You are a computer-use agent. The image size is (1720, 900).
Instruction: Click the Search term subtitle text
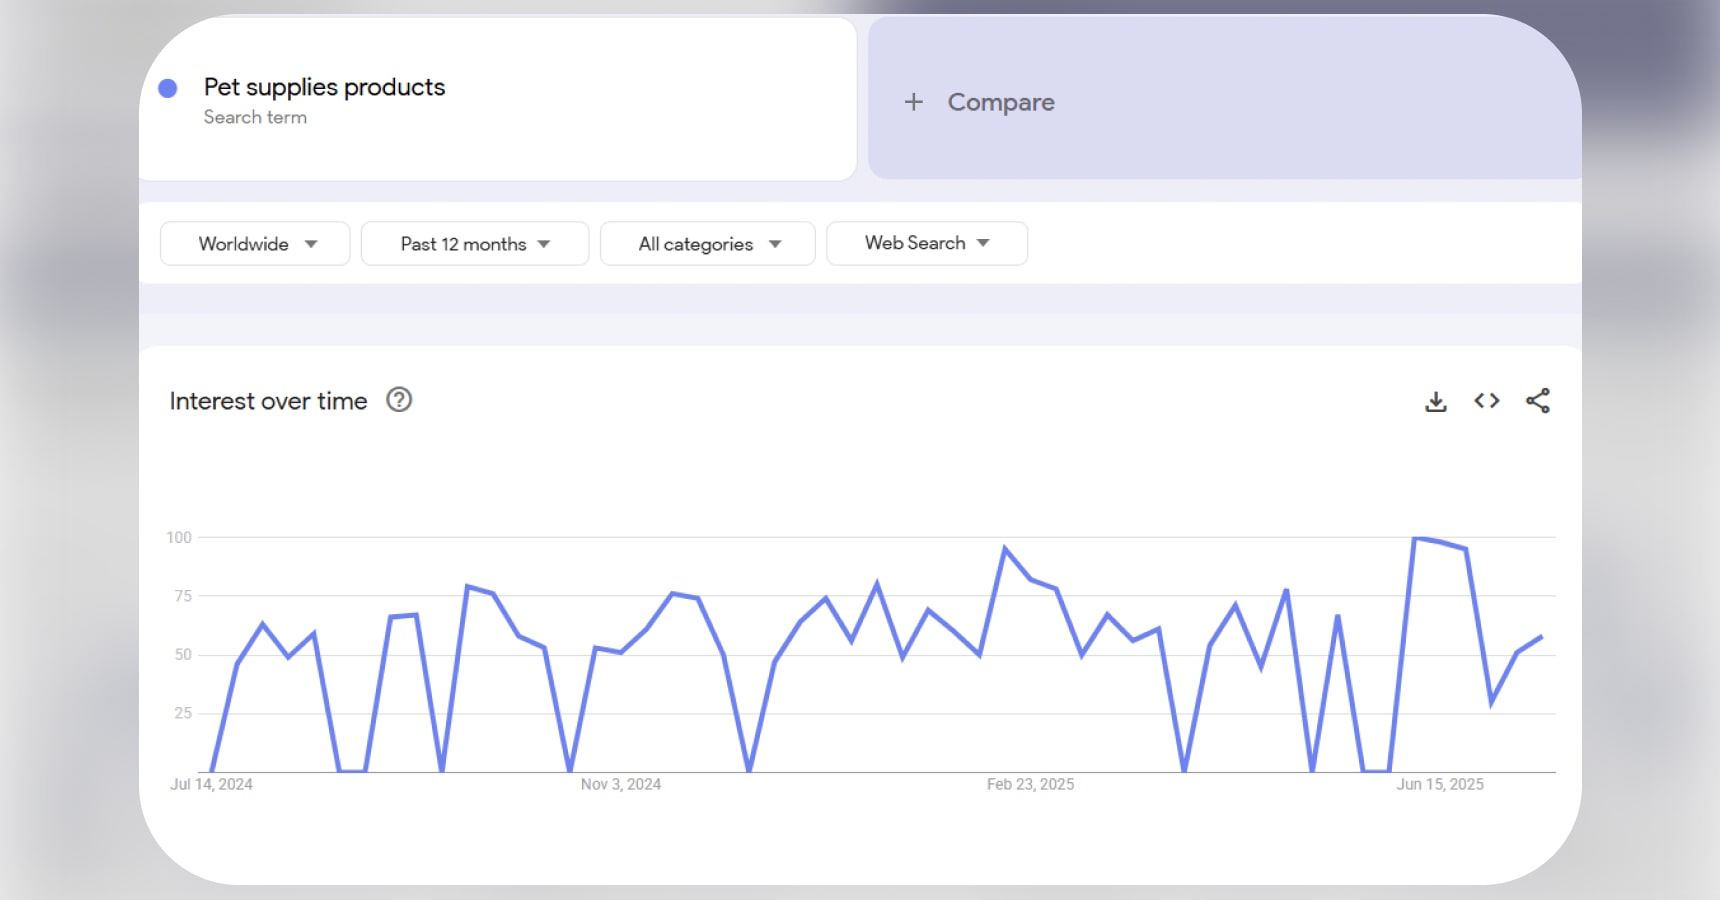coord(256,117)
